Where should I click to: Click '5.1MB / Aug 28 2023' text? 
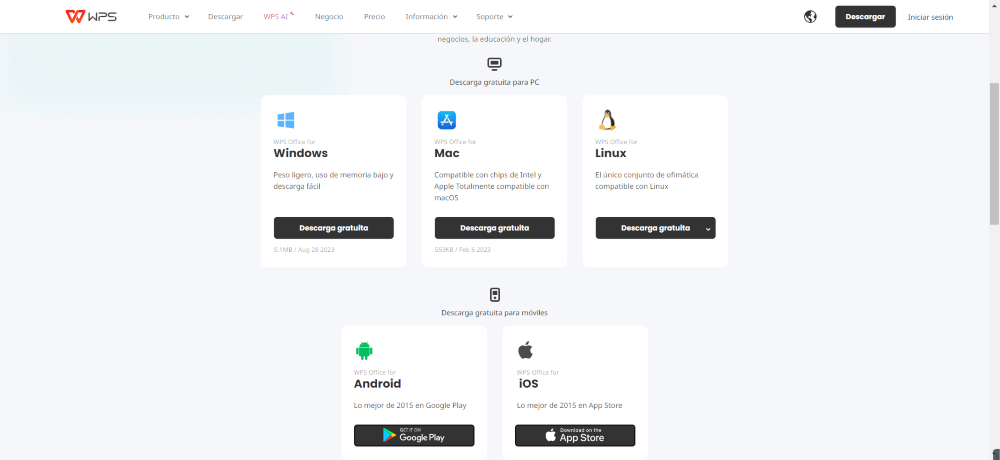tap(304, 249)
